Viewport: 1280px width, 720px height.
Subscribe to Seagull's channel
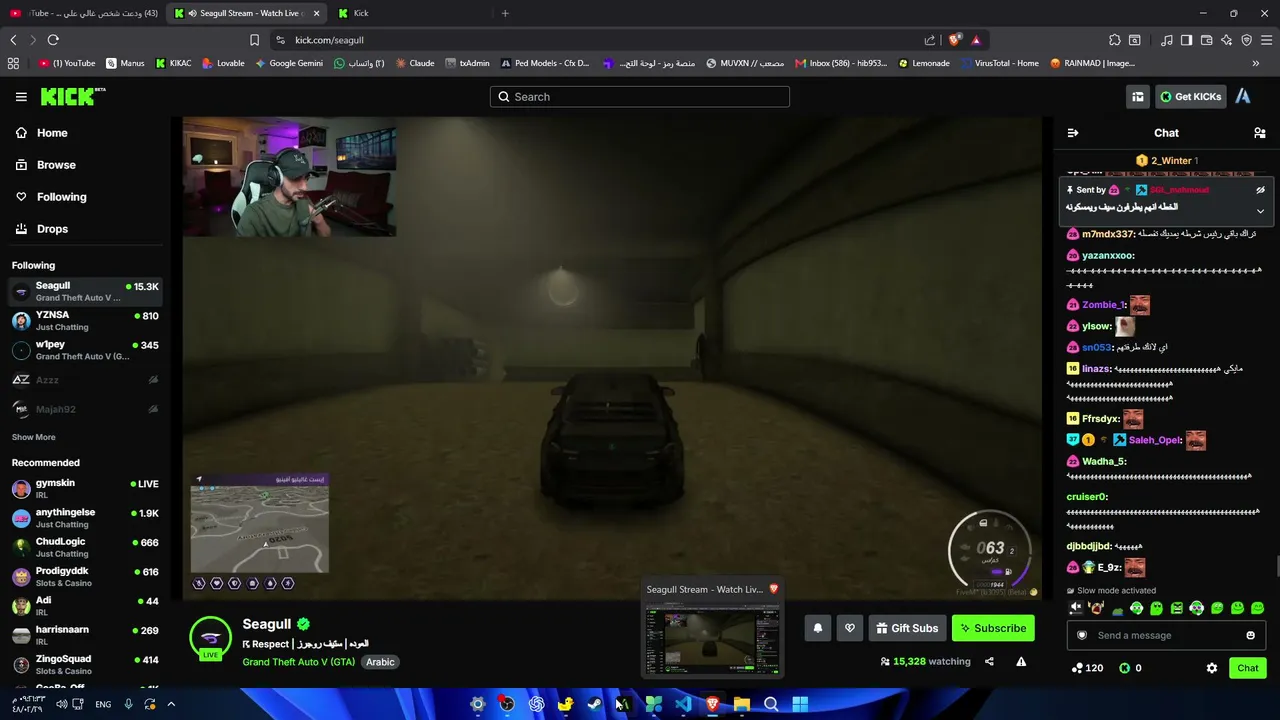993,628
